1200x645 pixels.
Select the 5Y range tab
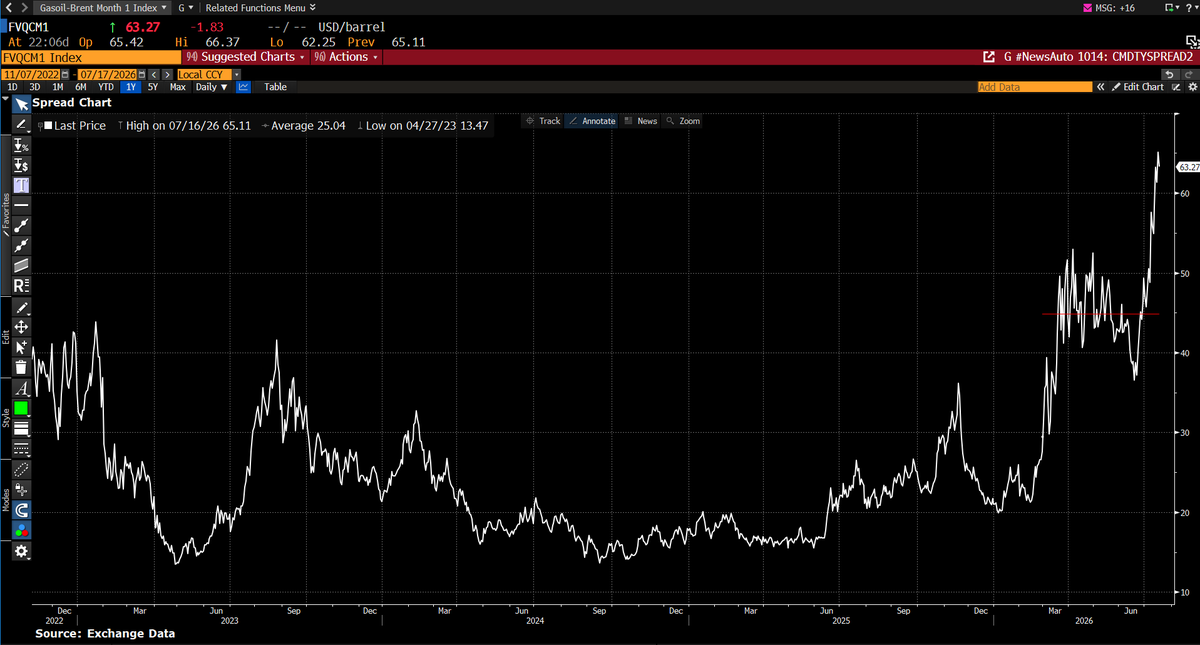[x=153, y=87]
